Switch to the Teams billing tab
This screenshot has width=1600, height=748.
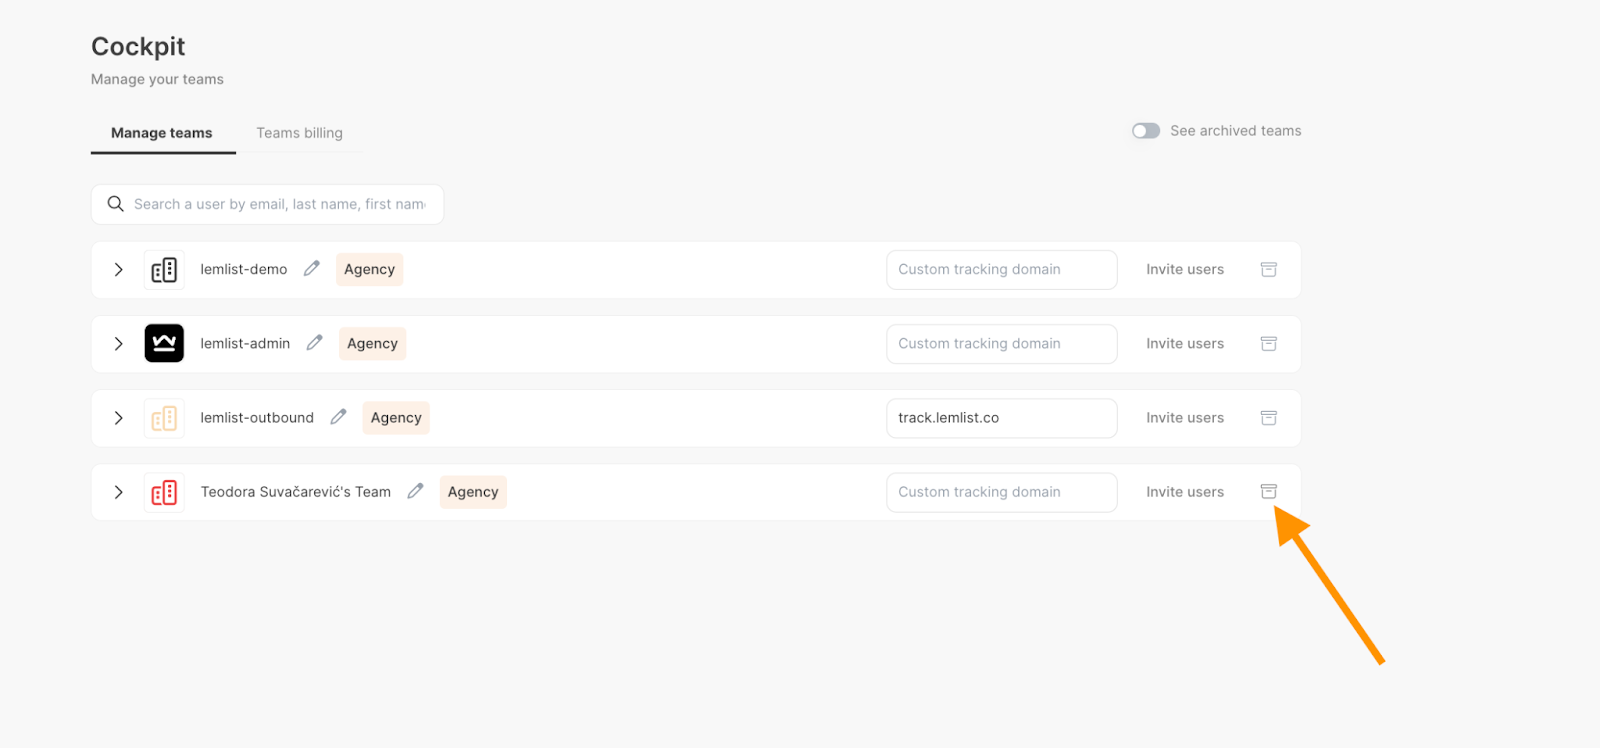click(x=299, y=133)
